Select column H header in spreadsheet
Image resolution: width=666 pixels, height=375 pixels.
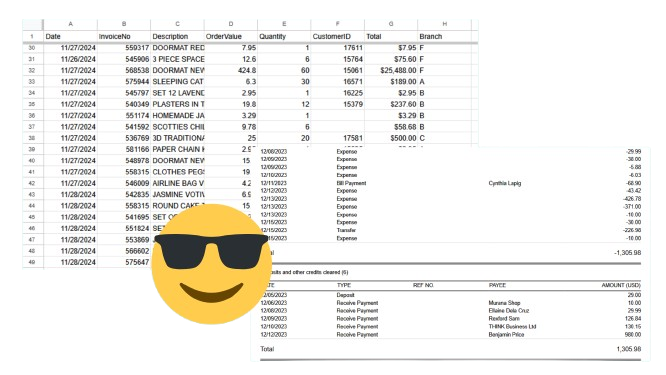tap(444, 24)
